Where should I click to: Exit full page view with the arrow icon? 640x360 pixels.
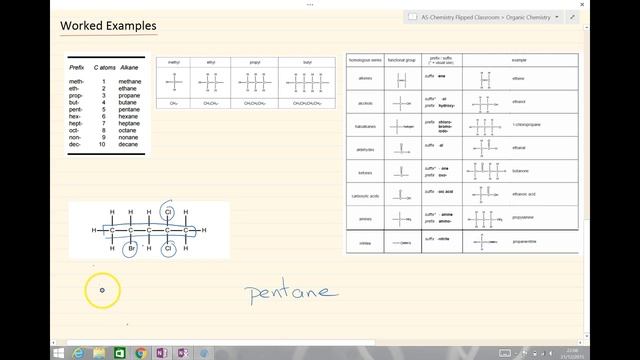pos(572,17)
